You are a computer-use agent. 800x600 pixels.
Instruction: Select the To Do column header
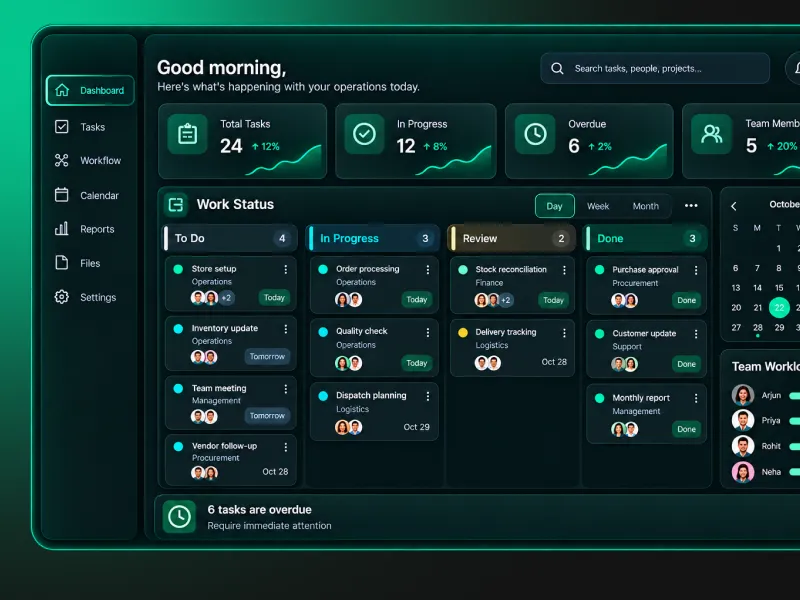tap(230, 238)
